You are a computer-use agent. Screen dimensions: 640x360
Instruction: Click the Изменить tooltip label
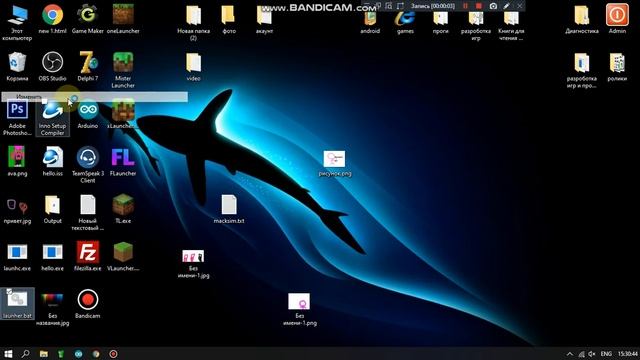click(29, 97)
